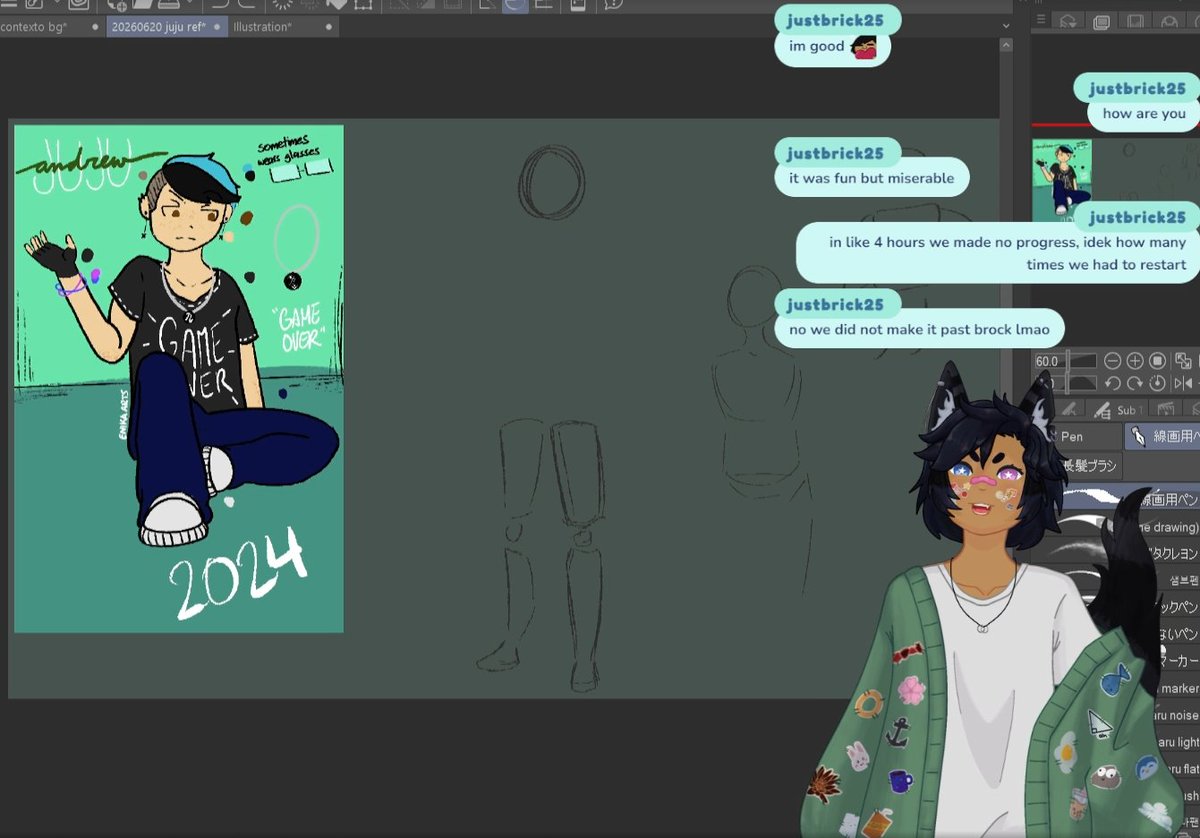Click the Navigator canvas preview thumbnail
The height and width of the screenshot is (838, 1200).
1062,180
